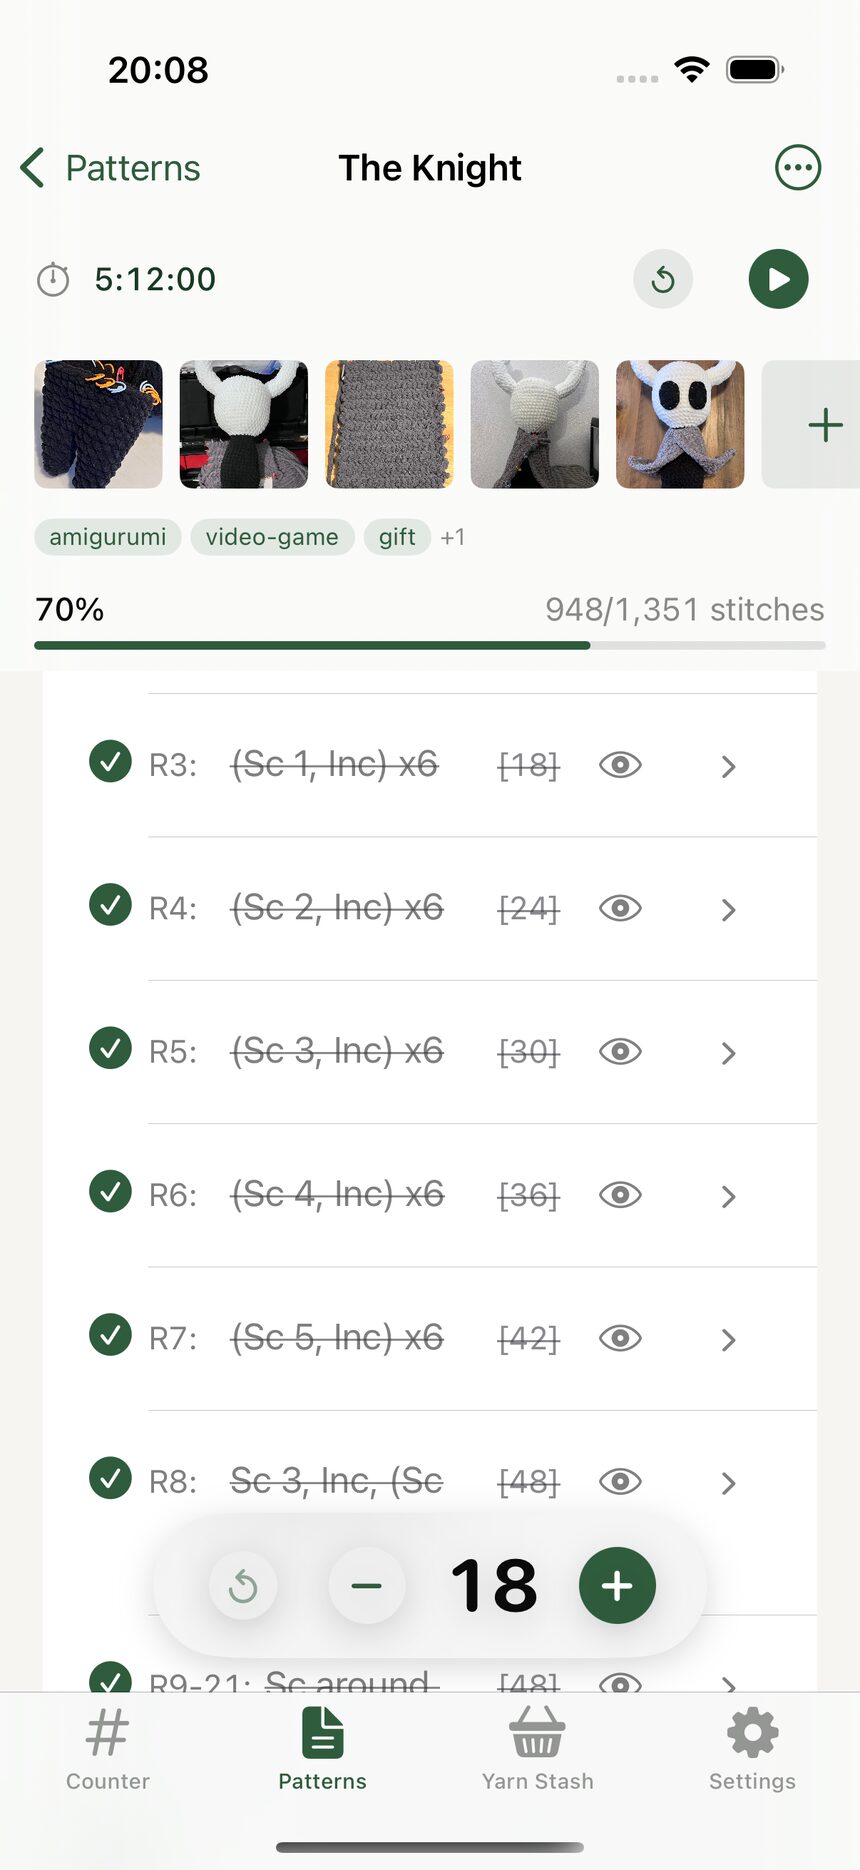
Task: Go back to Patterns list
Action: pyautogui.click(x=110, y=168)
